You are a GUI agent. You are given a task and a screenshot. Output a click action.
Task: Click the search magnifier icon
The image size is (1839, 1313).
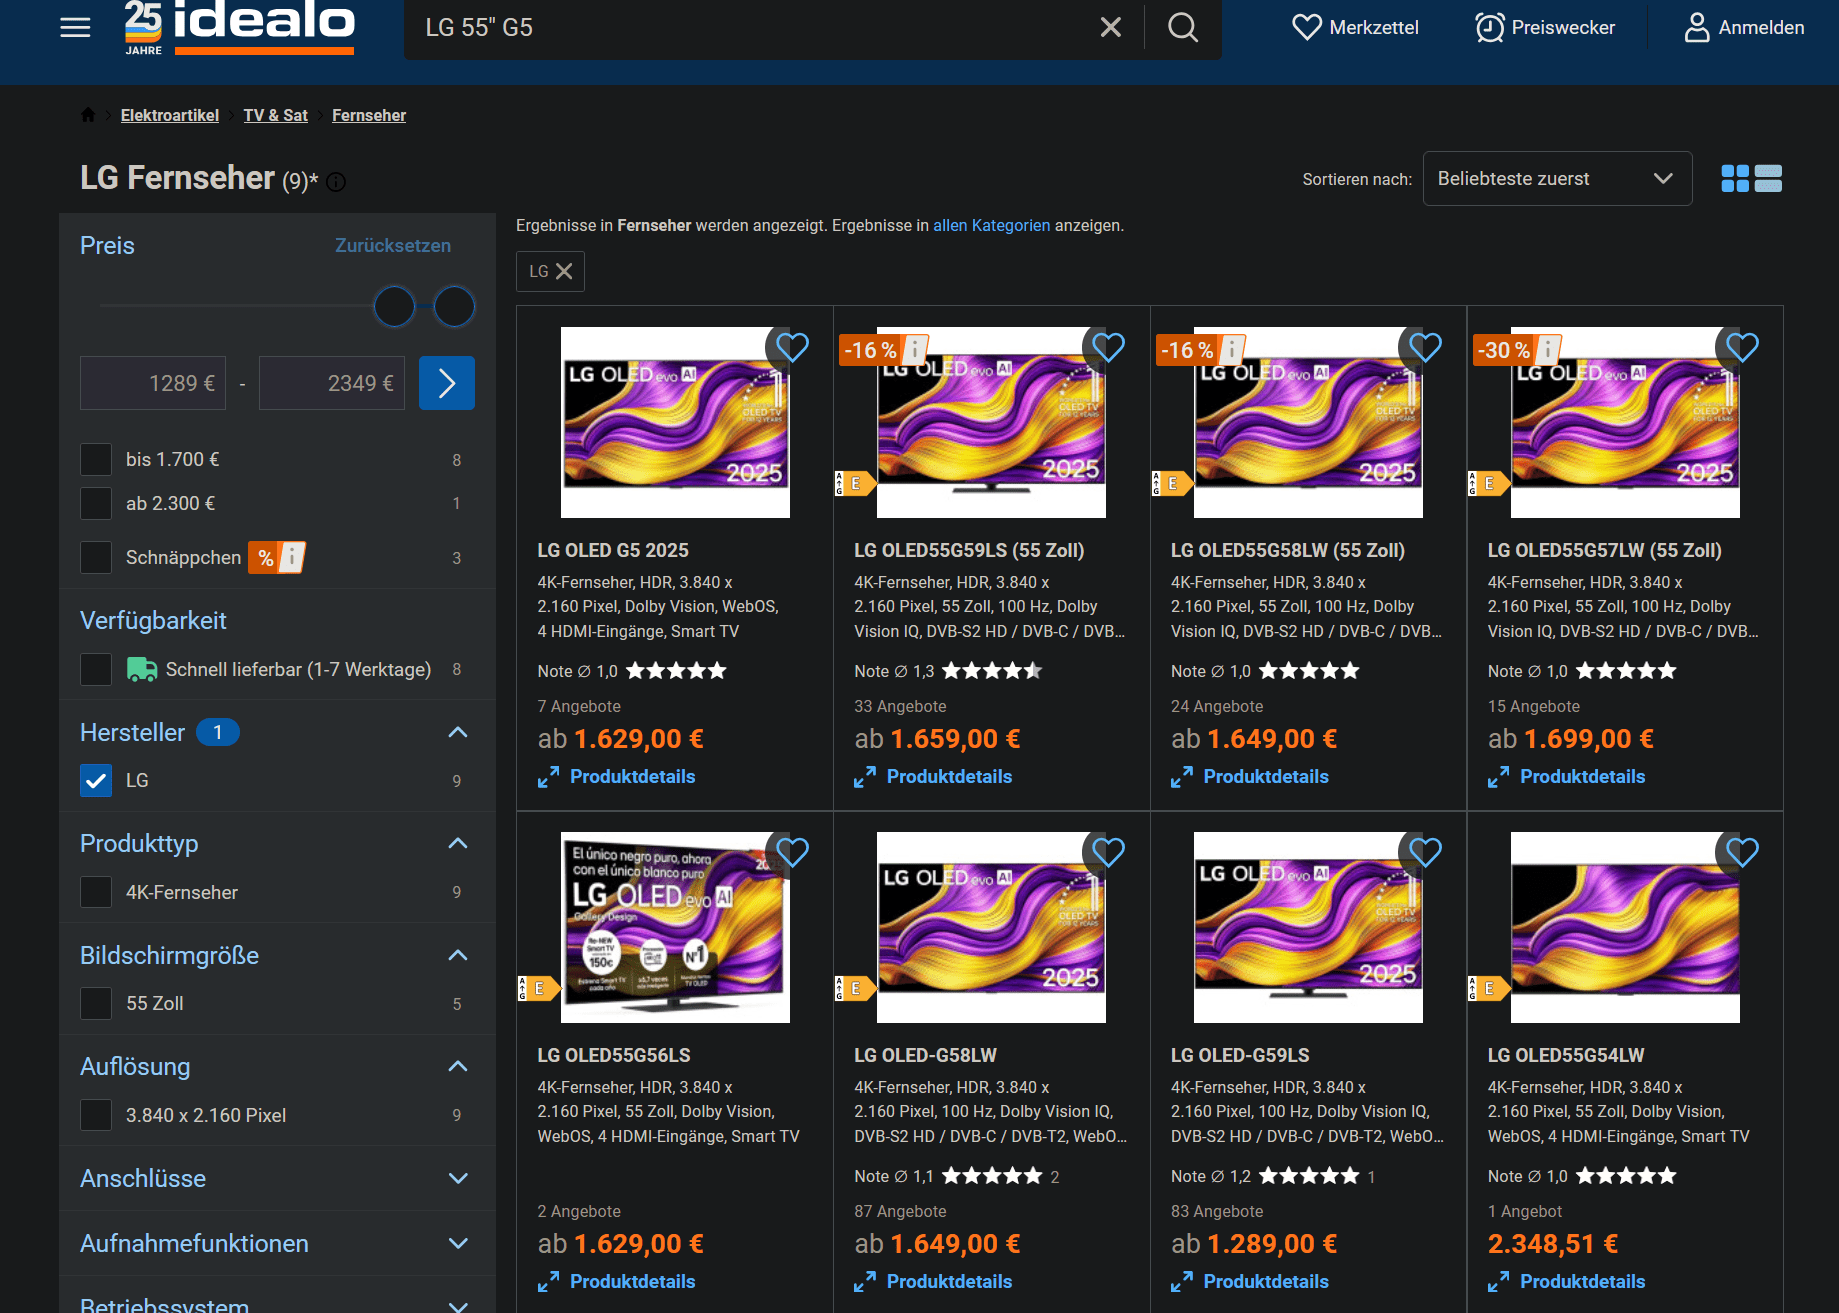[1183, 27]
